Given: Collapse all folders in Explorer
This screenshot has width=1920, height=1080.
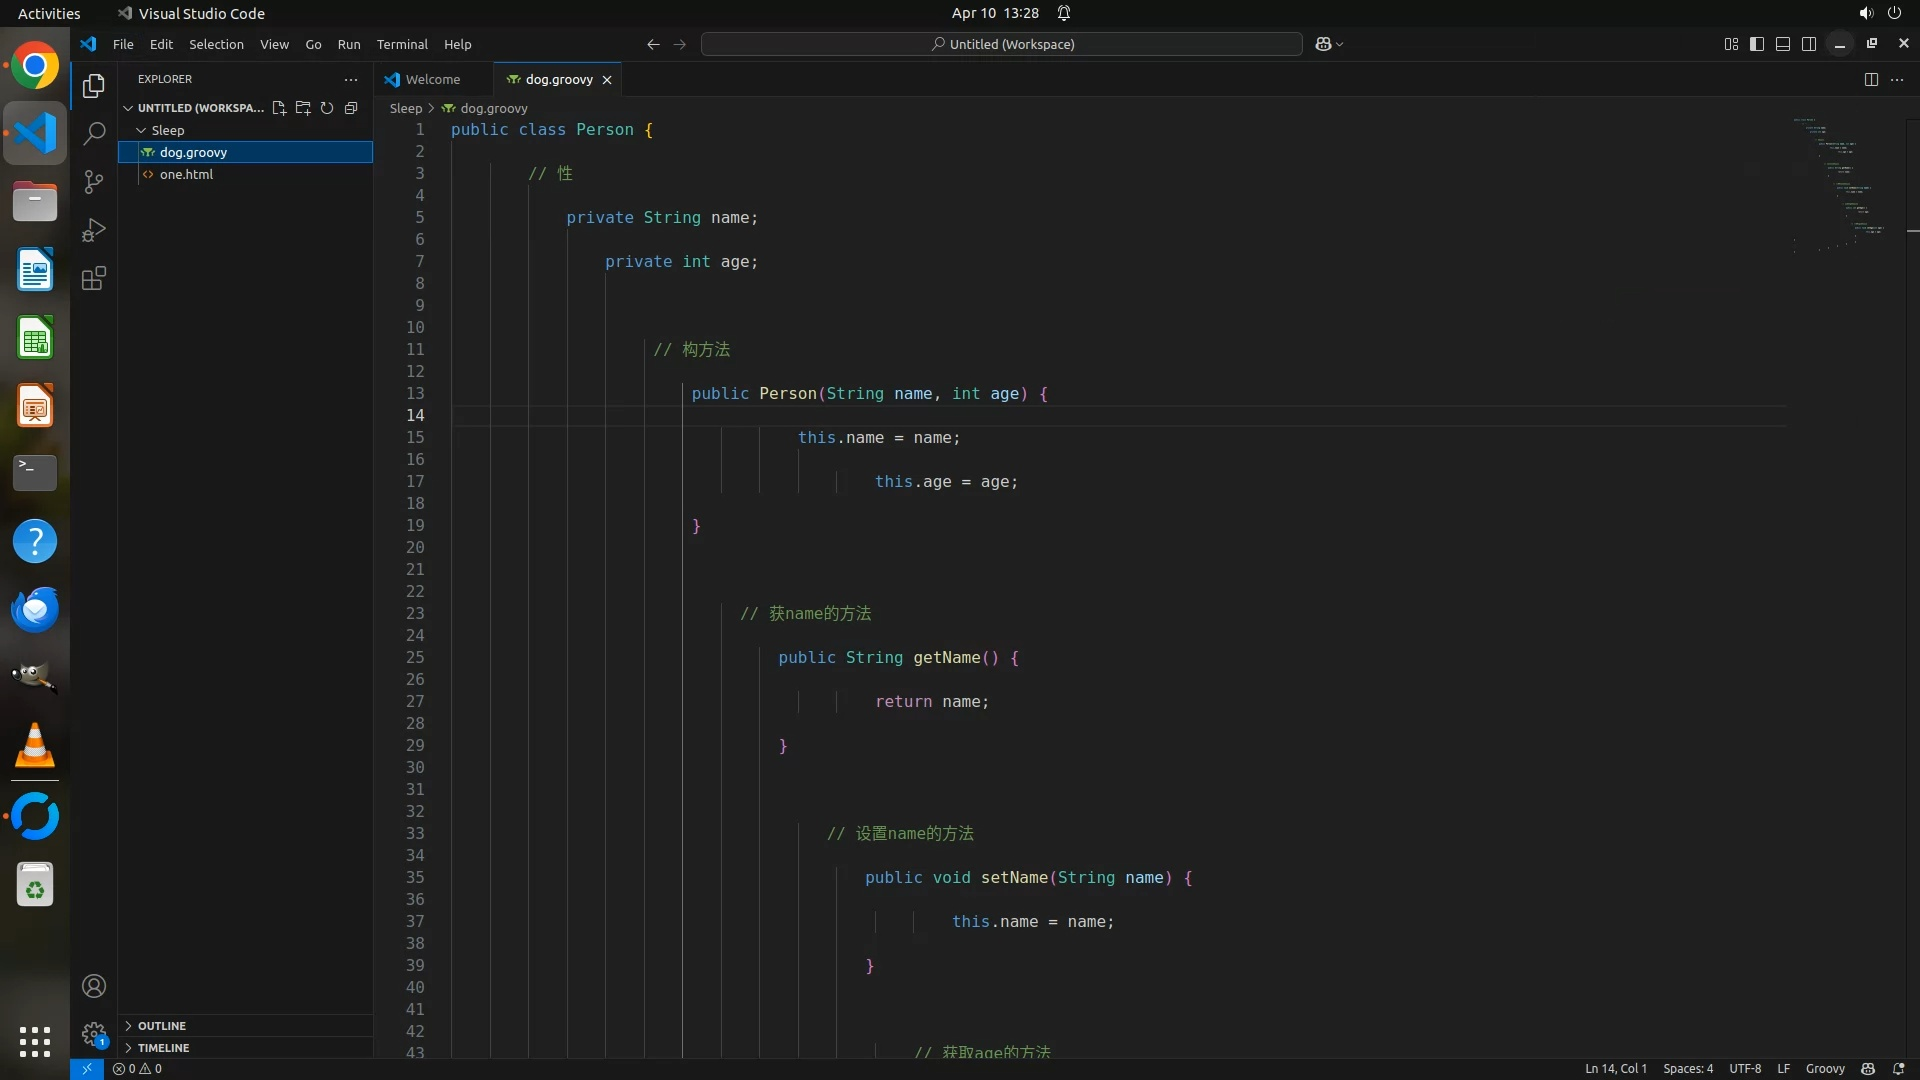Looking at the screenshot, I should (351, 108).
